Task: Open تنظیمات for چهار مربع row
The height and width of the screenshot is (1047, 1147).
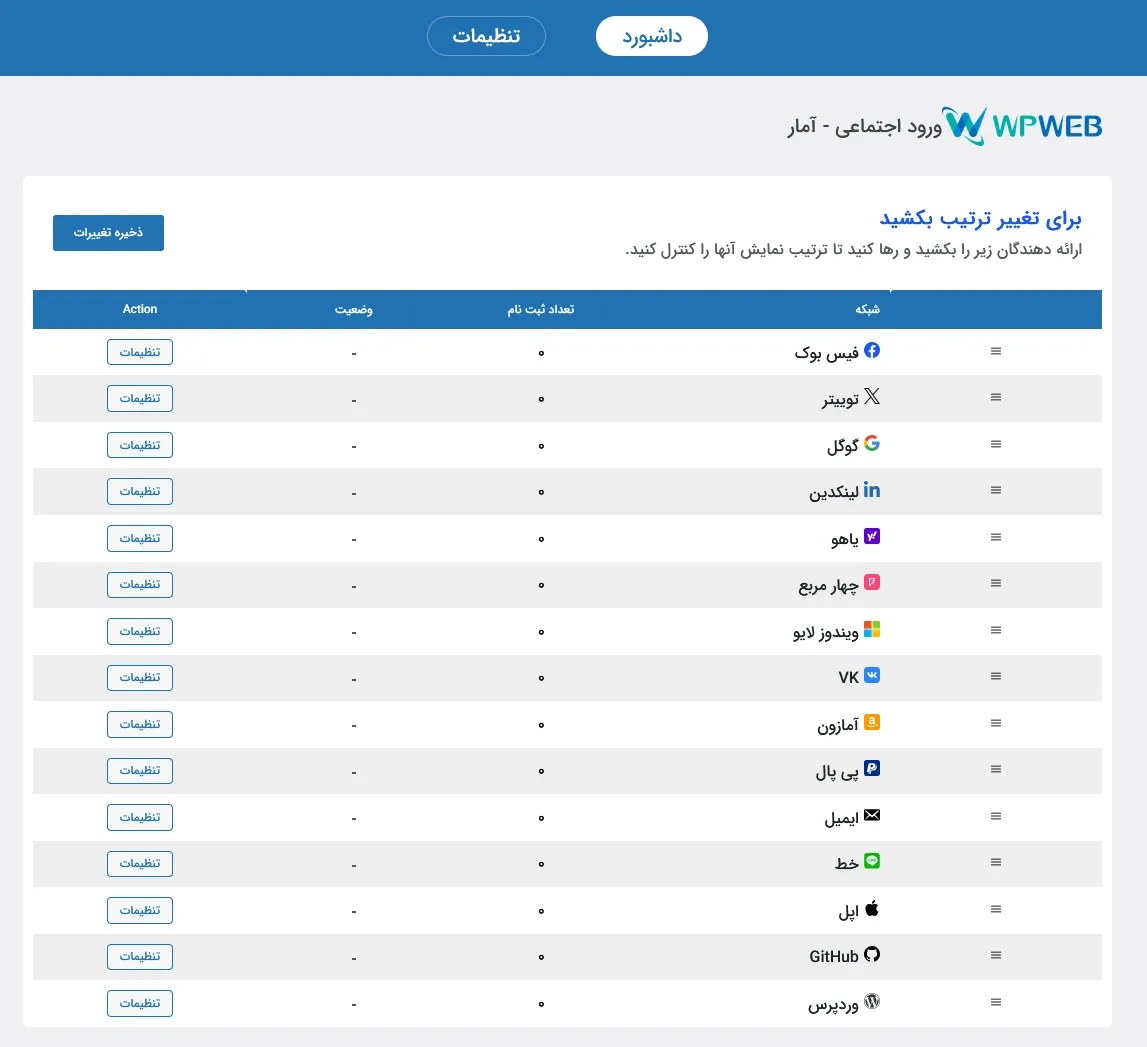Action: click(x=140, y=584)
